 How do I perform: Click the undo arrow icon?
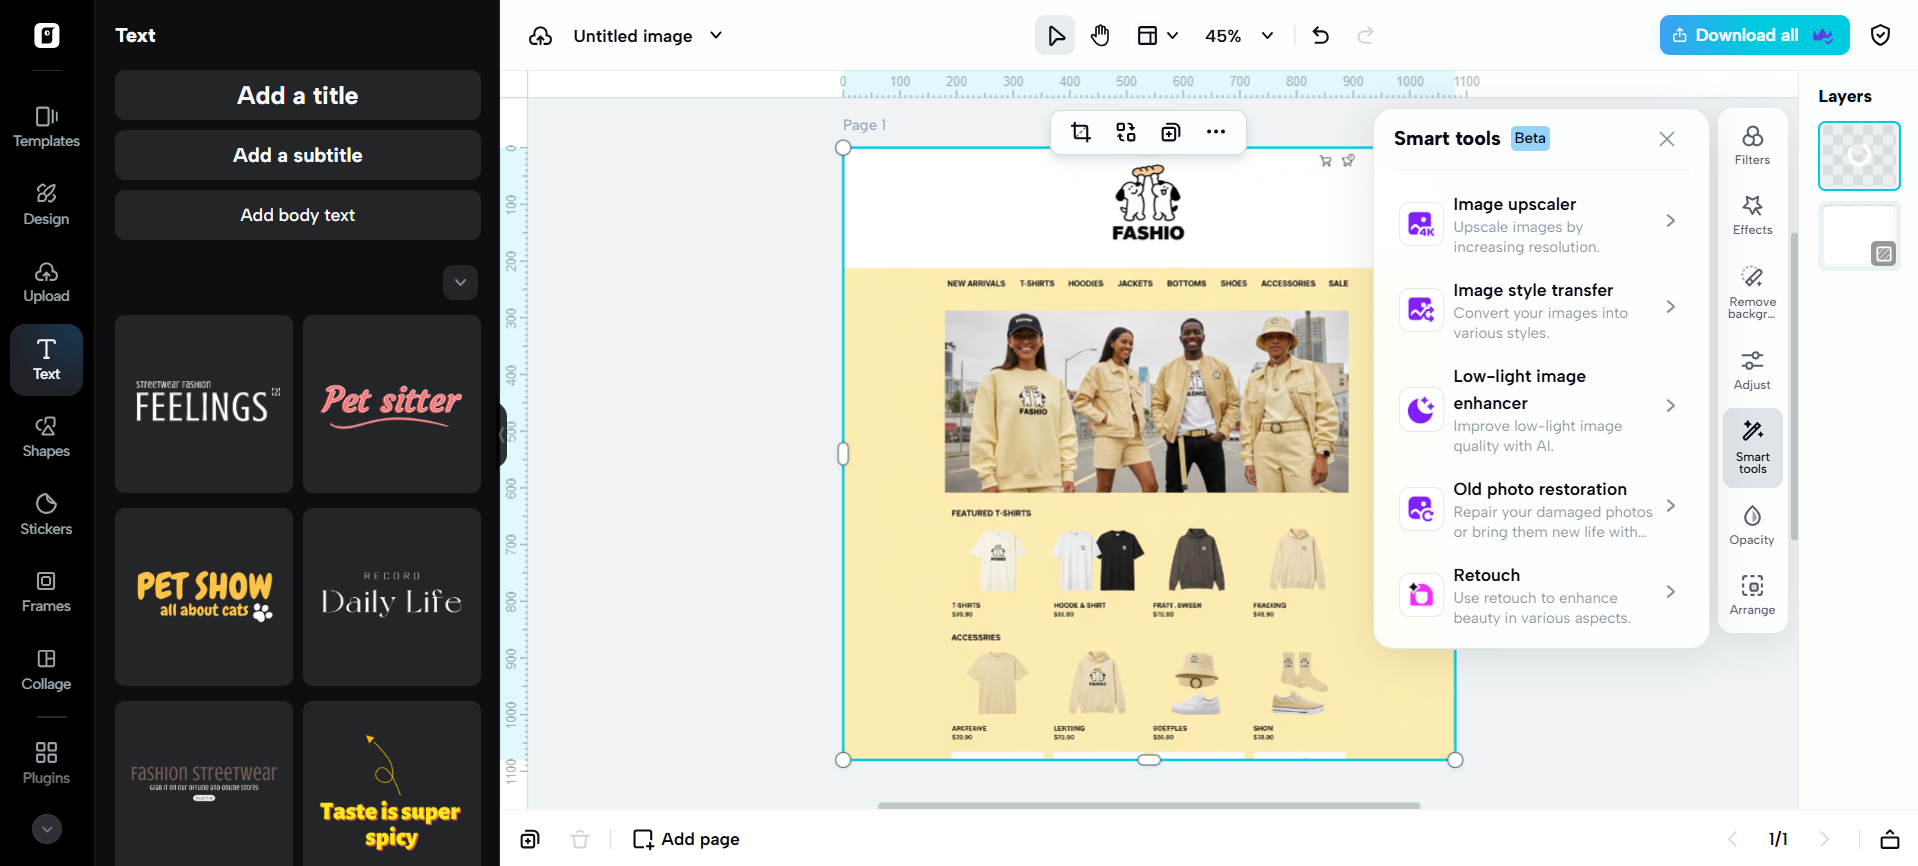pos(1320,36)
